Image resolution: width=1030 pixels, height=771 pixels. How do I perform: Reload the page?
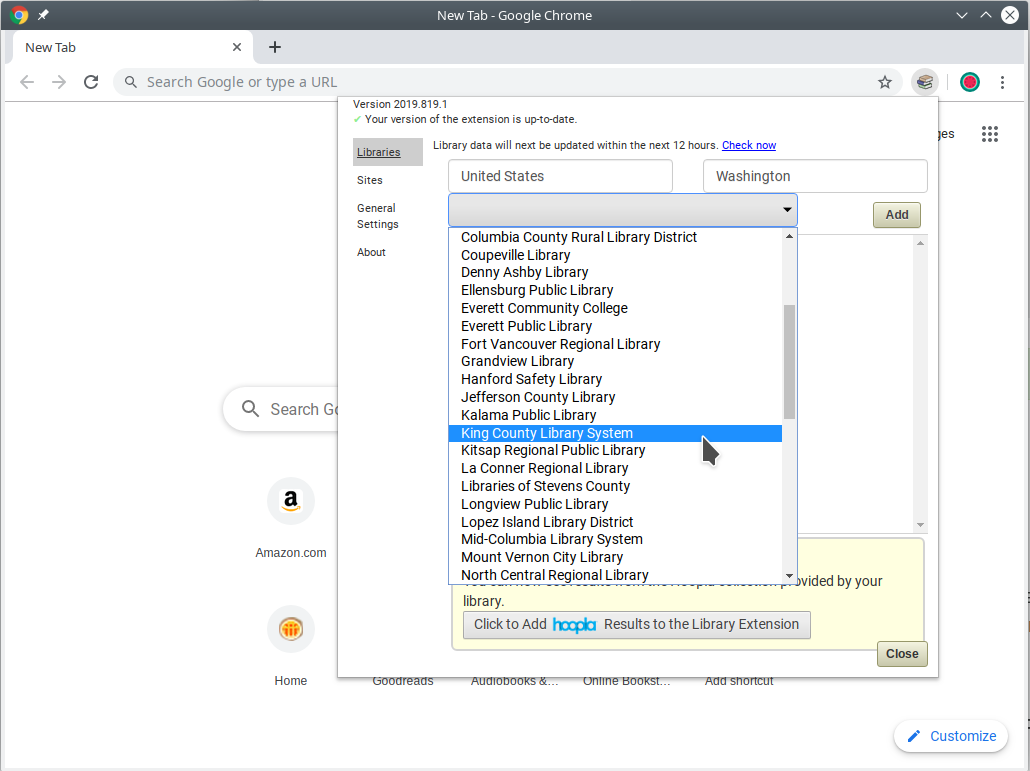point(91,82)
